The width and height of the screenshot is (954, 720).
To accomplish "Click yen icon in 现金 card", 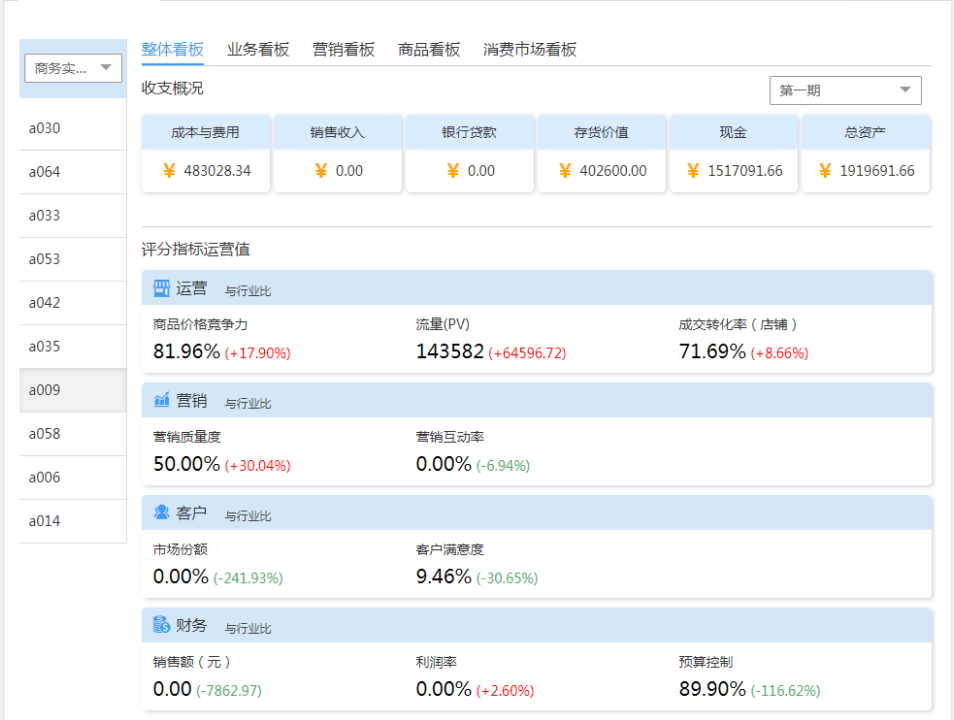I will point(693,171).
